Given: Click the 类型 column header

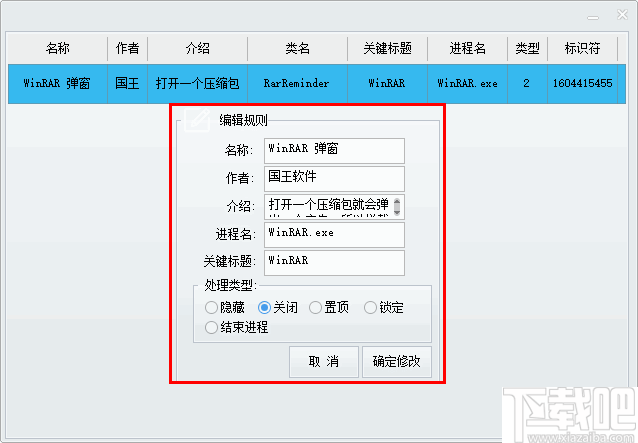Looking at the screenshot, I should (527, 49).
